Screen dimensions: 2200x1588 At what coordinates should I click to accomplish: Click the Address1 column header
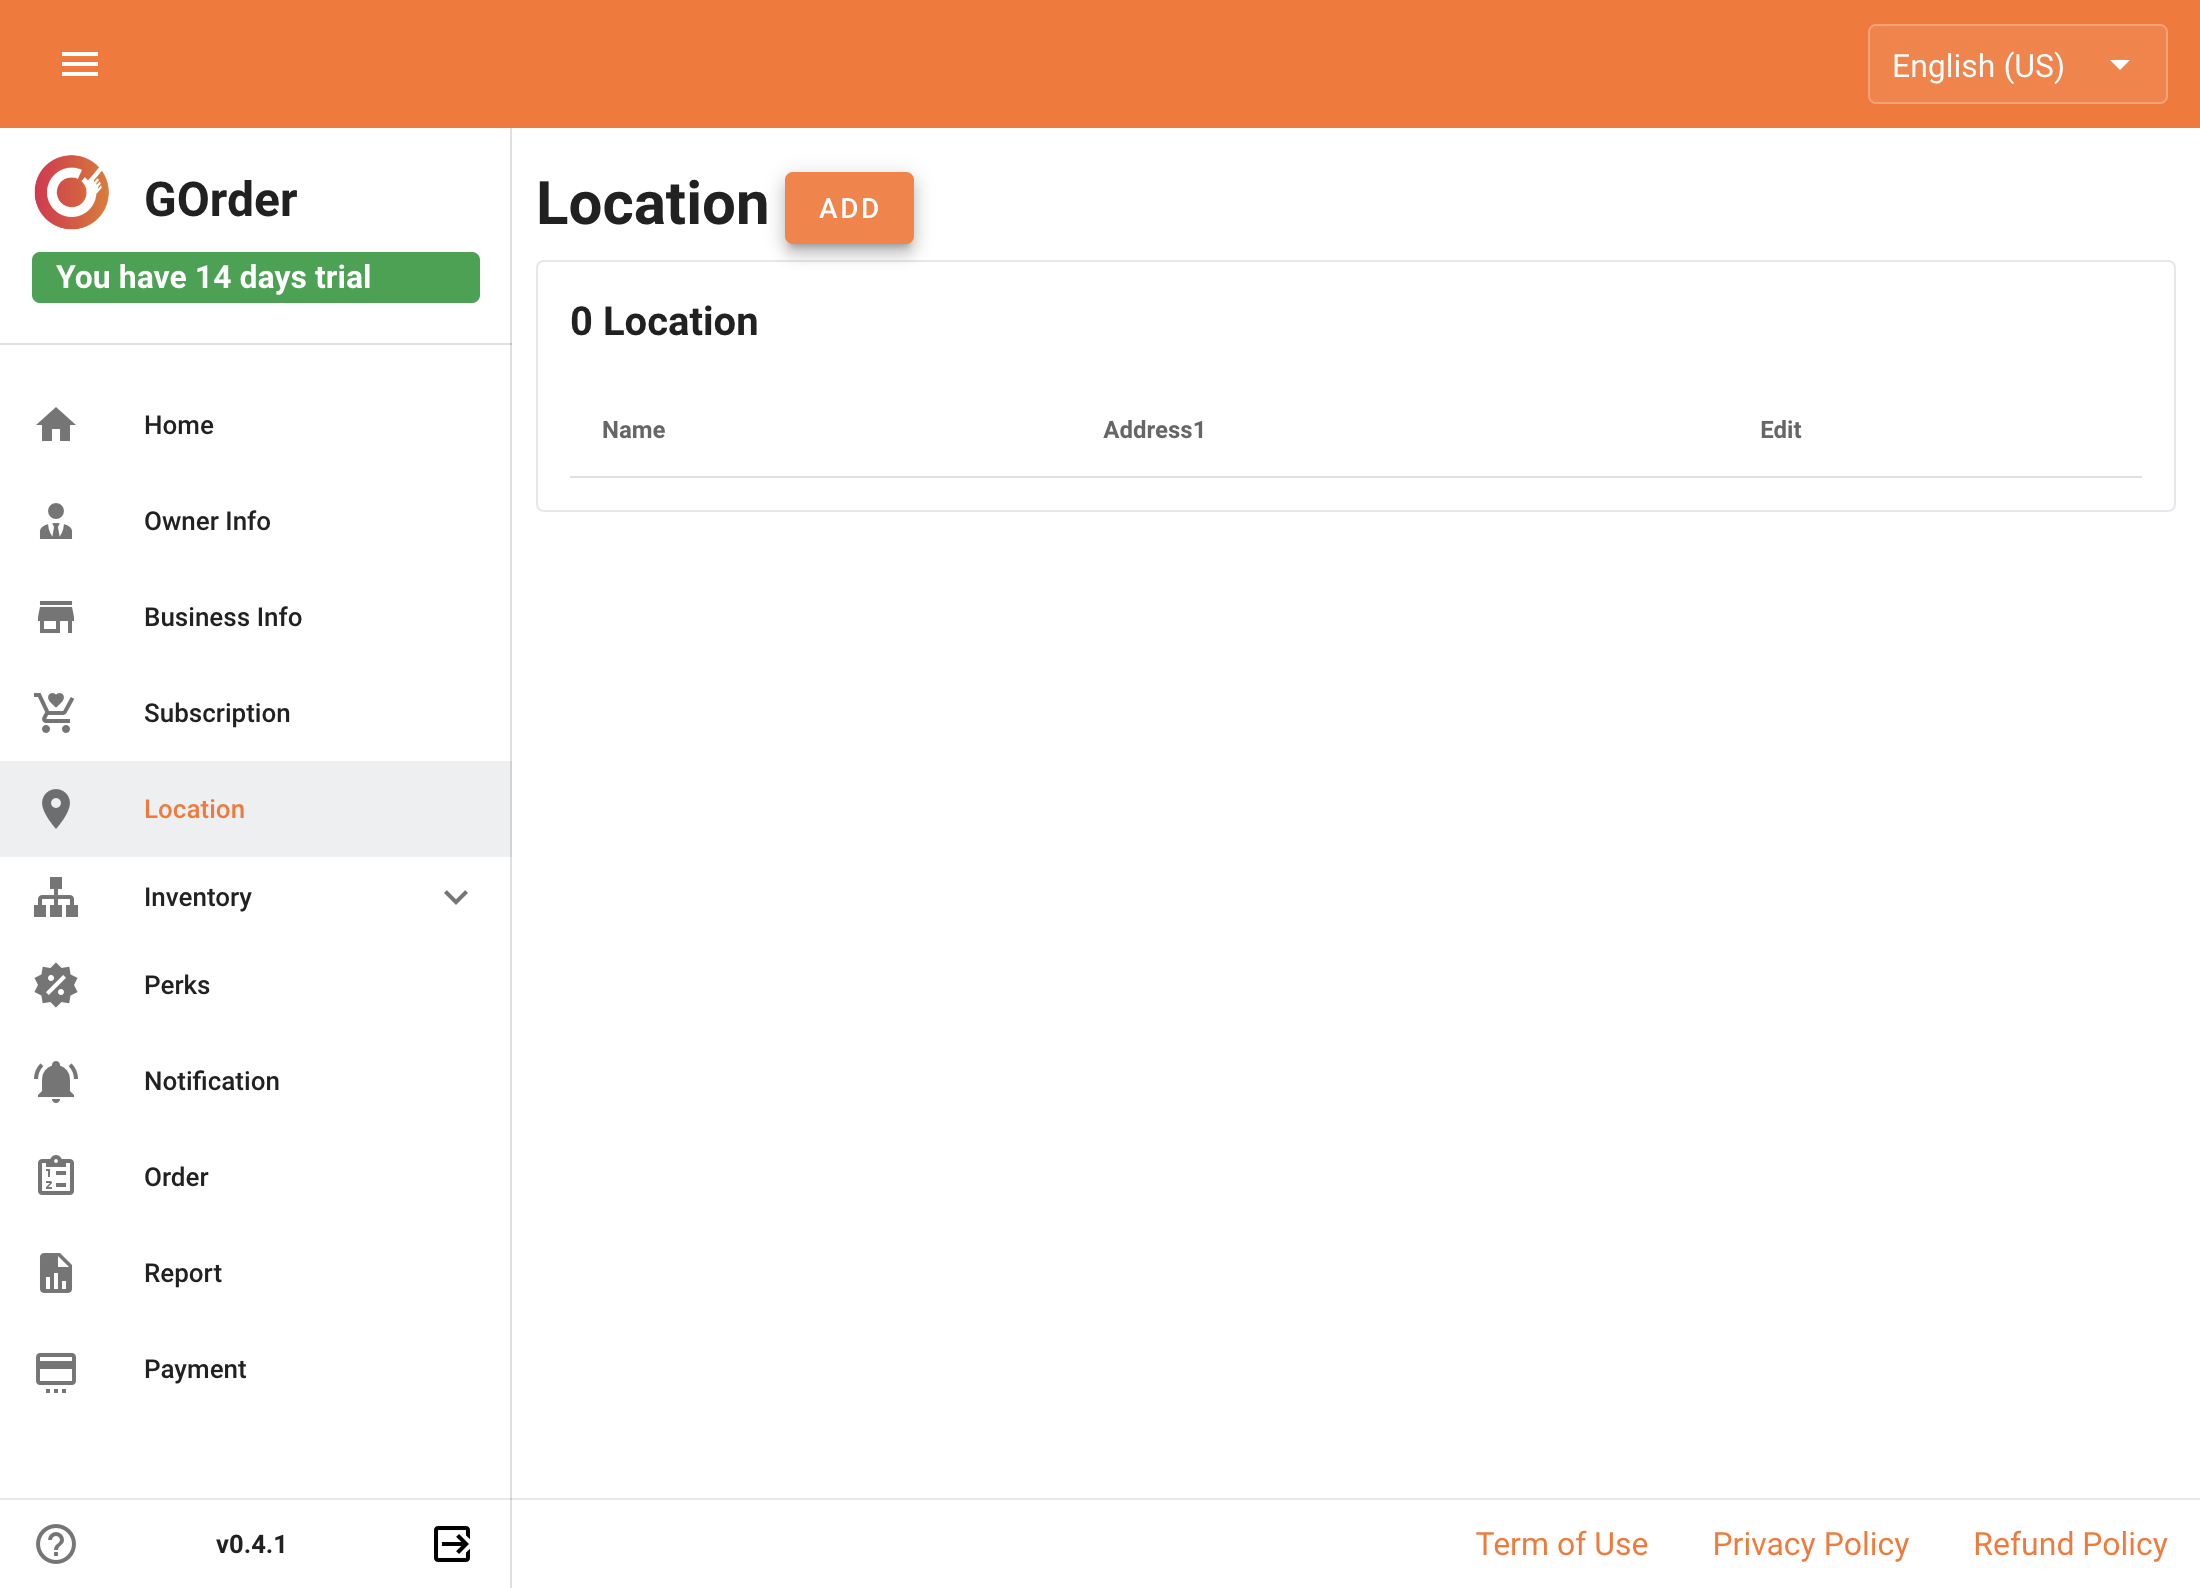tap(1154, 430)
